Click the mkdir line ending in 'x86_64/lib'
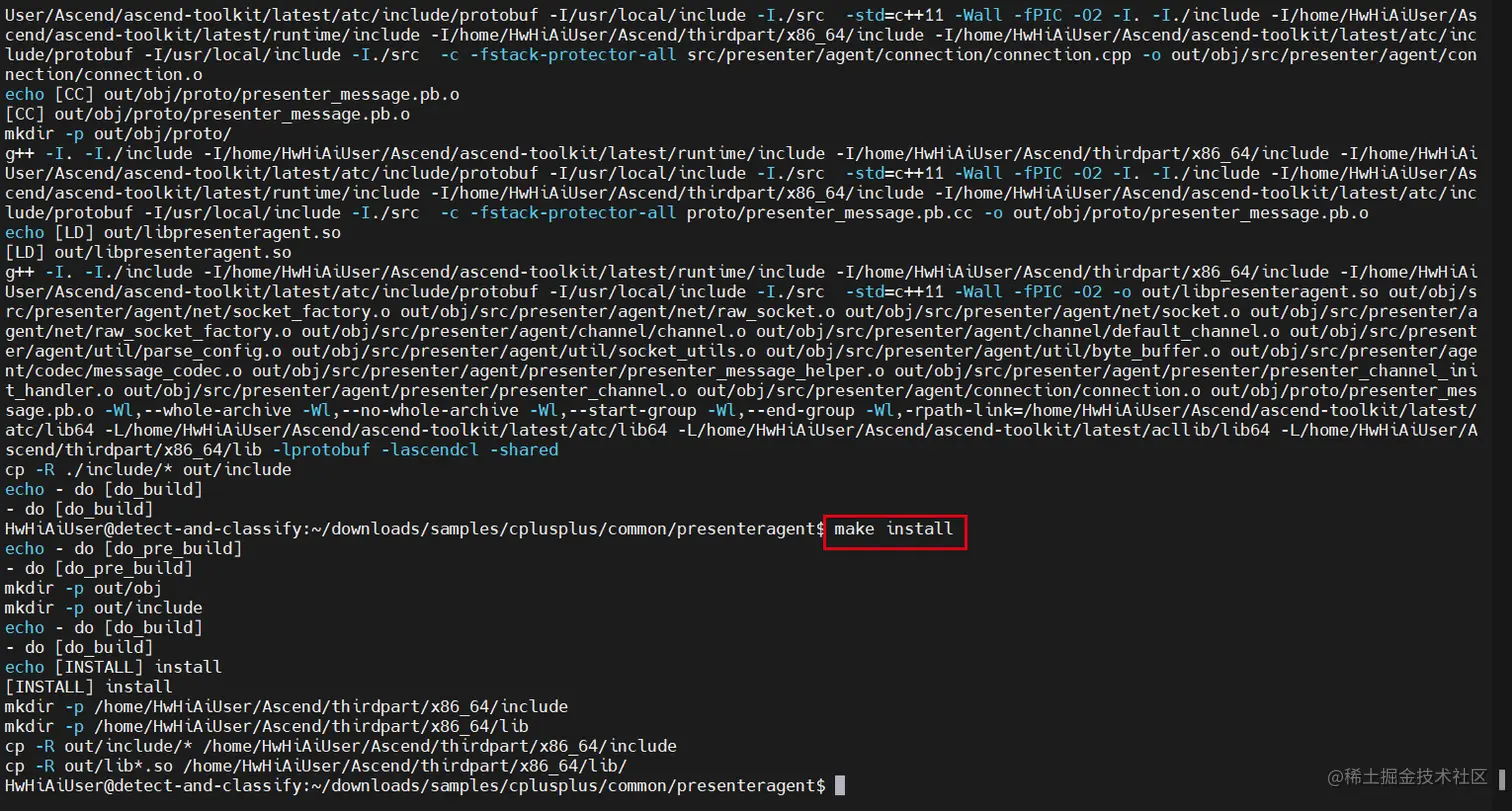The height and width of the screenshot is (811, 1512). pos(267,726)
